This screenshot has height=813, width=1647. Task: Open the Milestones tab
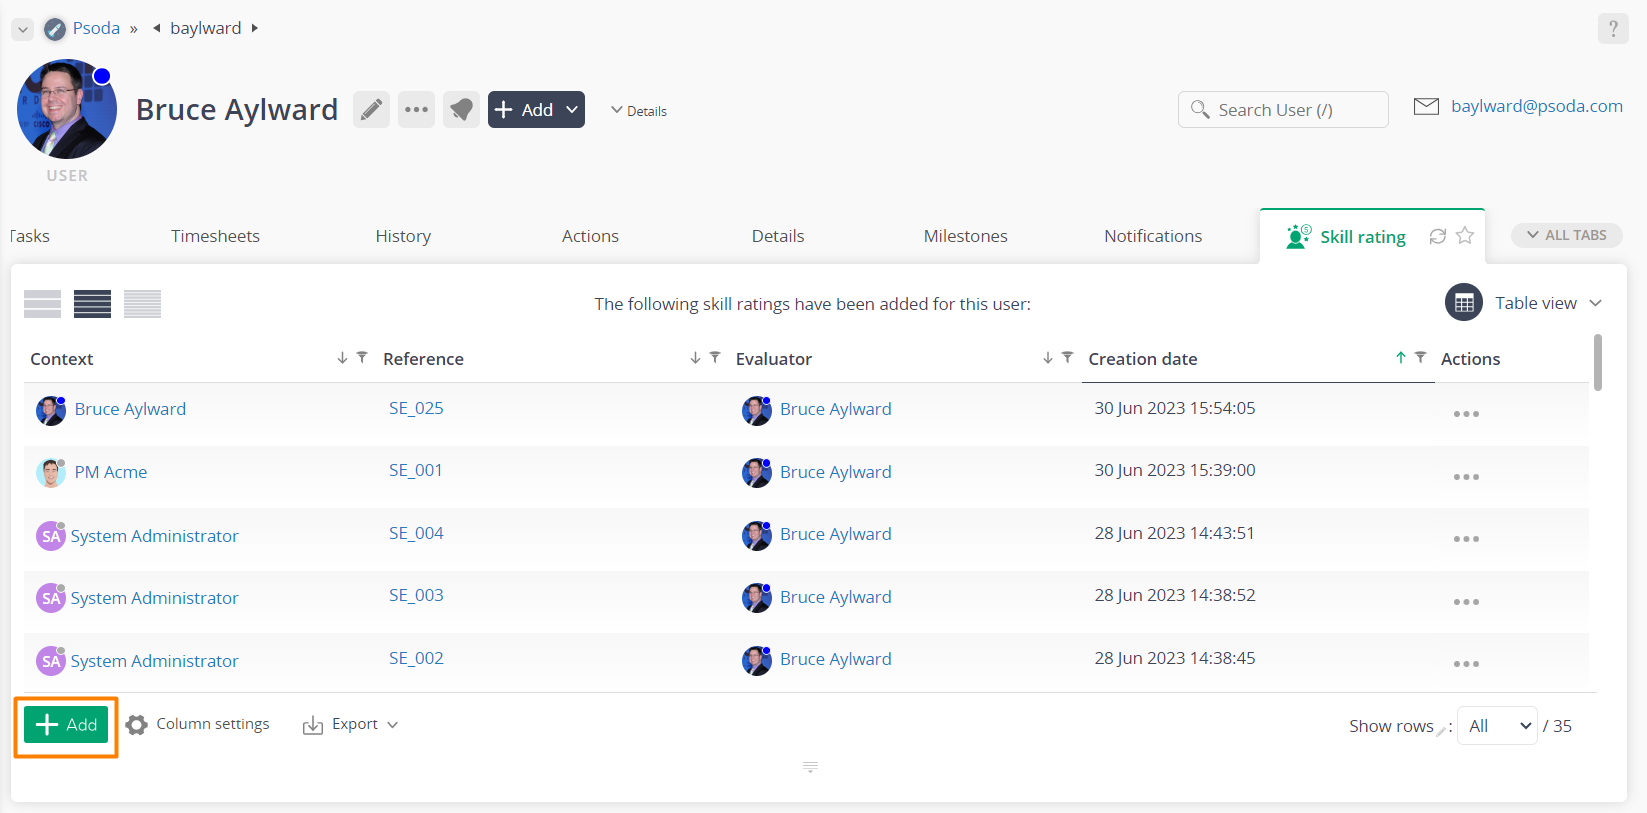(965, 236)
